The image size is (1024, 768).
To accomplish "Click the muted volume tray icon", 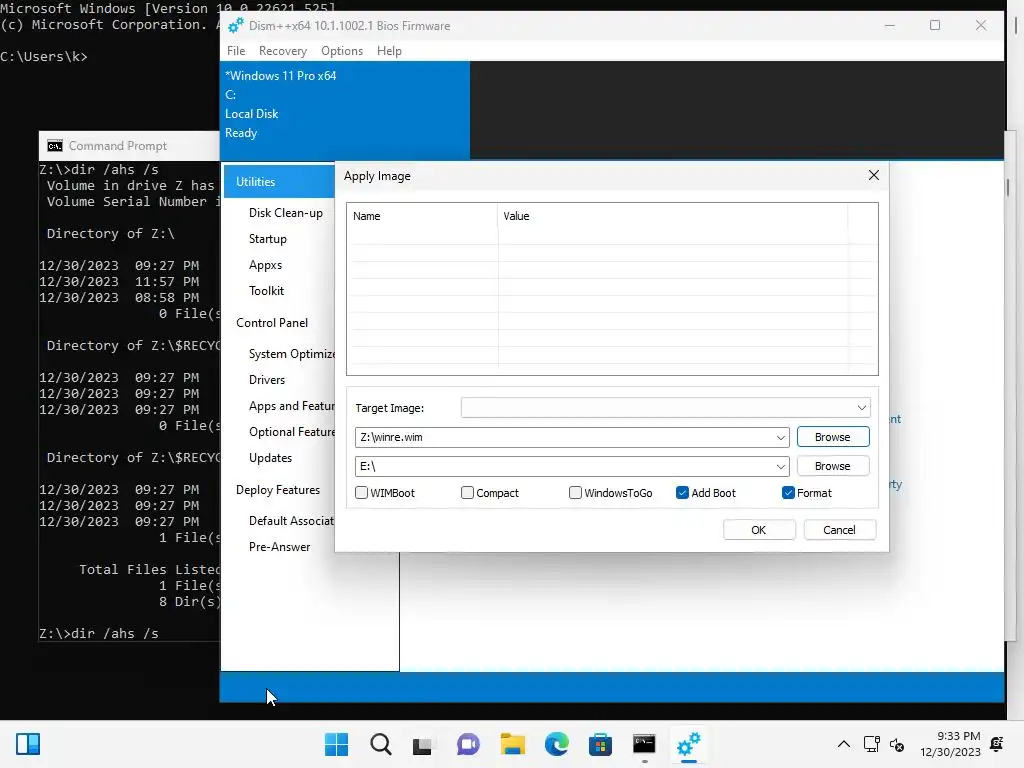I will 897,744.
